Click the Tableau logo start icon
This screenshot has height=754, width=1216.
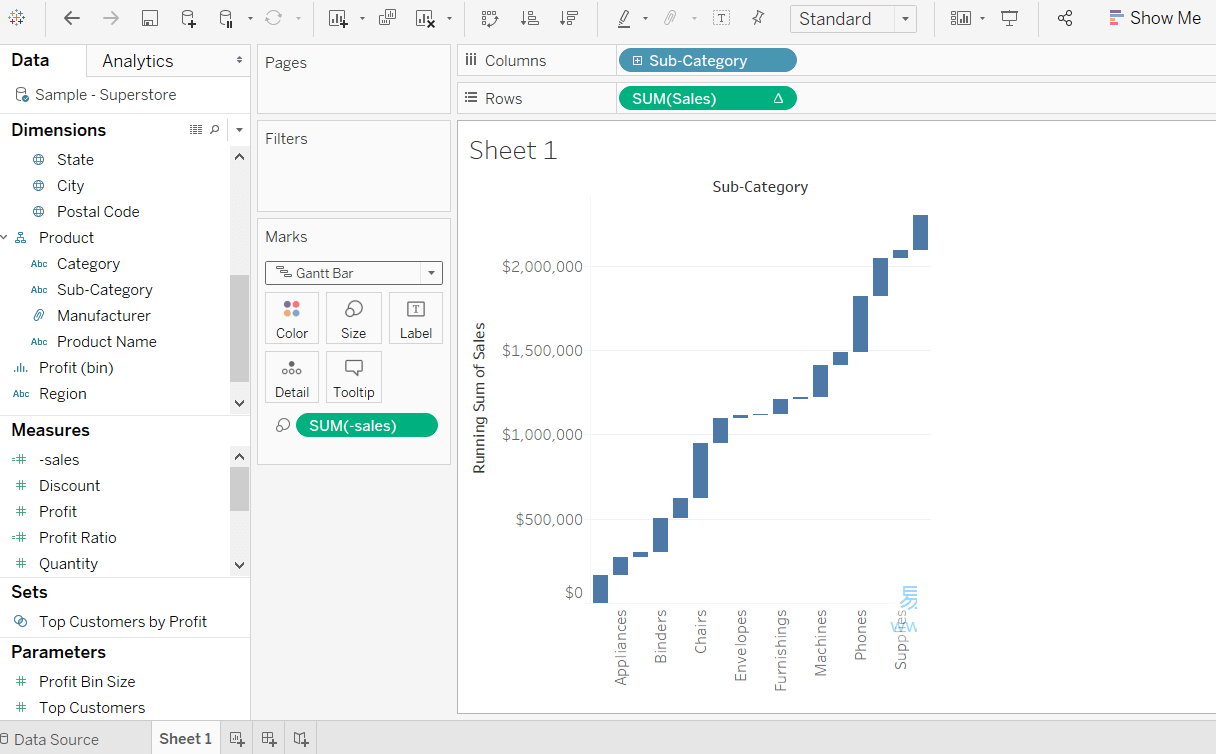click(17, 18)
